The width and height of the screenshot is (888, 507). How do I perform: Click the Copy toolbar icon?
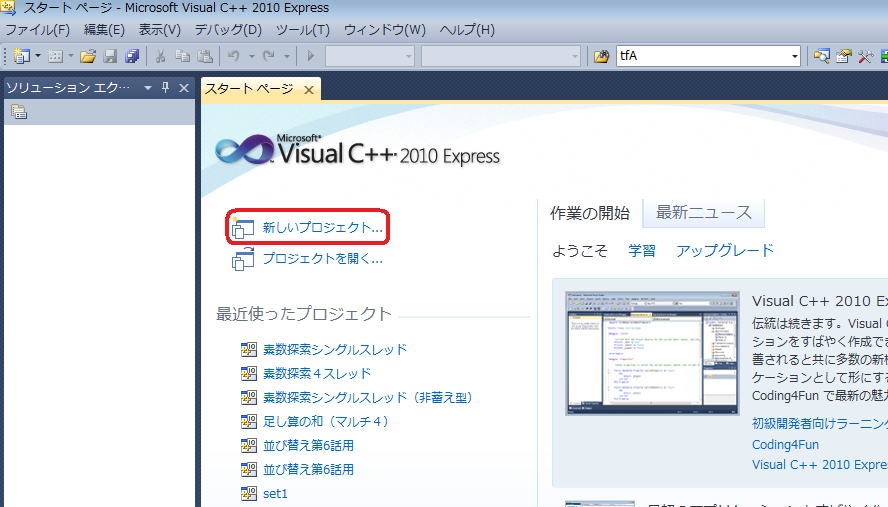pyautogui.click(x=182, y=56)
